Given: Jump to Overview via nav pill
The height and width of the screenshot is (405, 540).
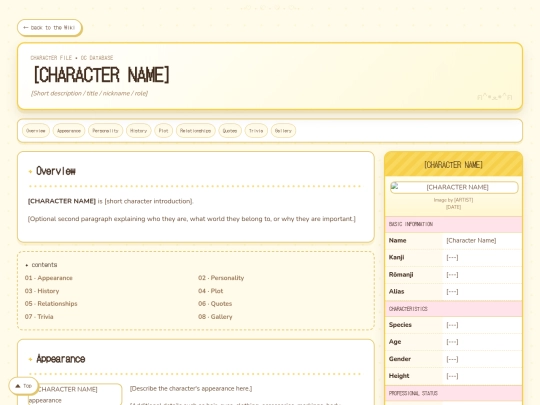Looking at the screenshot, I should click(x=36, y=131).
